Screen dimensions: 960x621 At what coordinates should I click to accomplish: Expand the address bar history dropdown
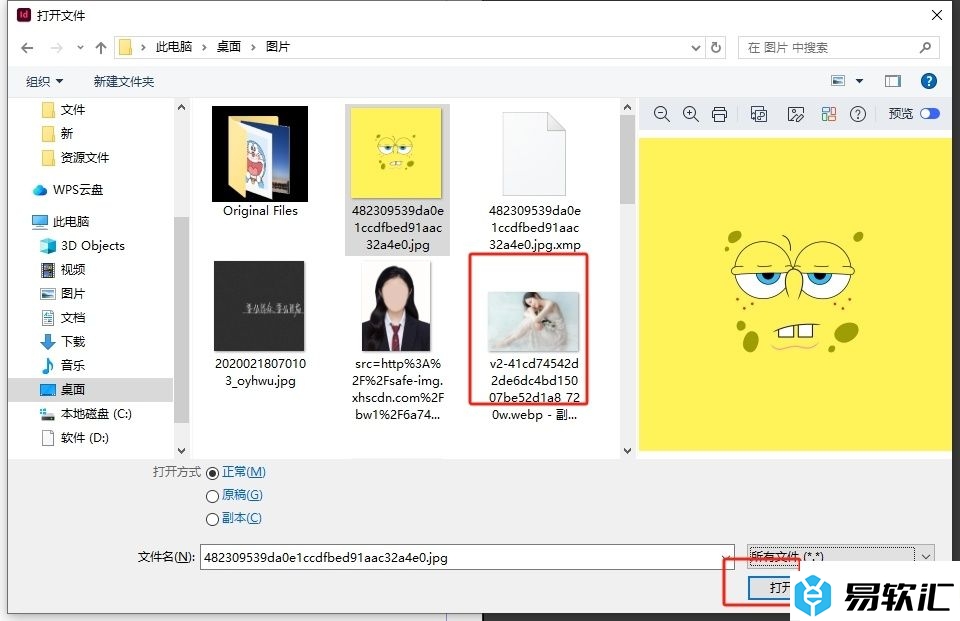pyautogui.click(x=696, y=47)
